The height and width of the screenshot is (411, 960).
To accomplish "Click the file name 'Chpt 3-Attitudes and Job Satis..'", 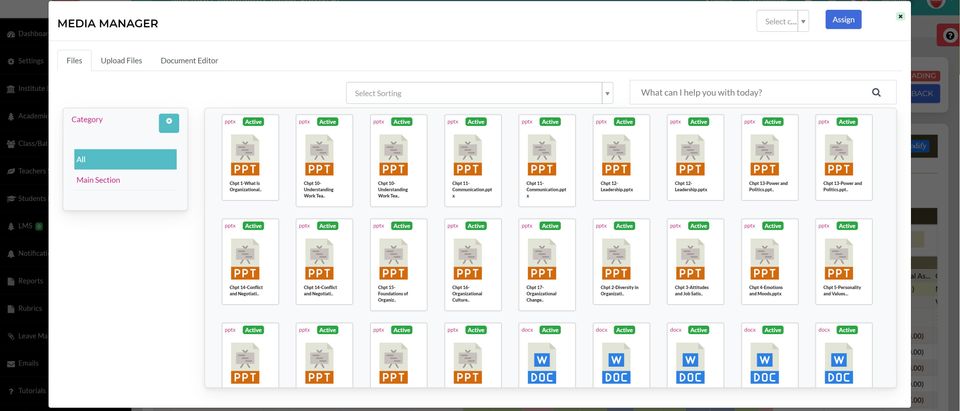I will 691,290.
